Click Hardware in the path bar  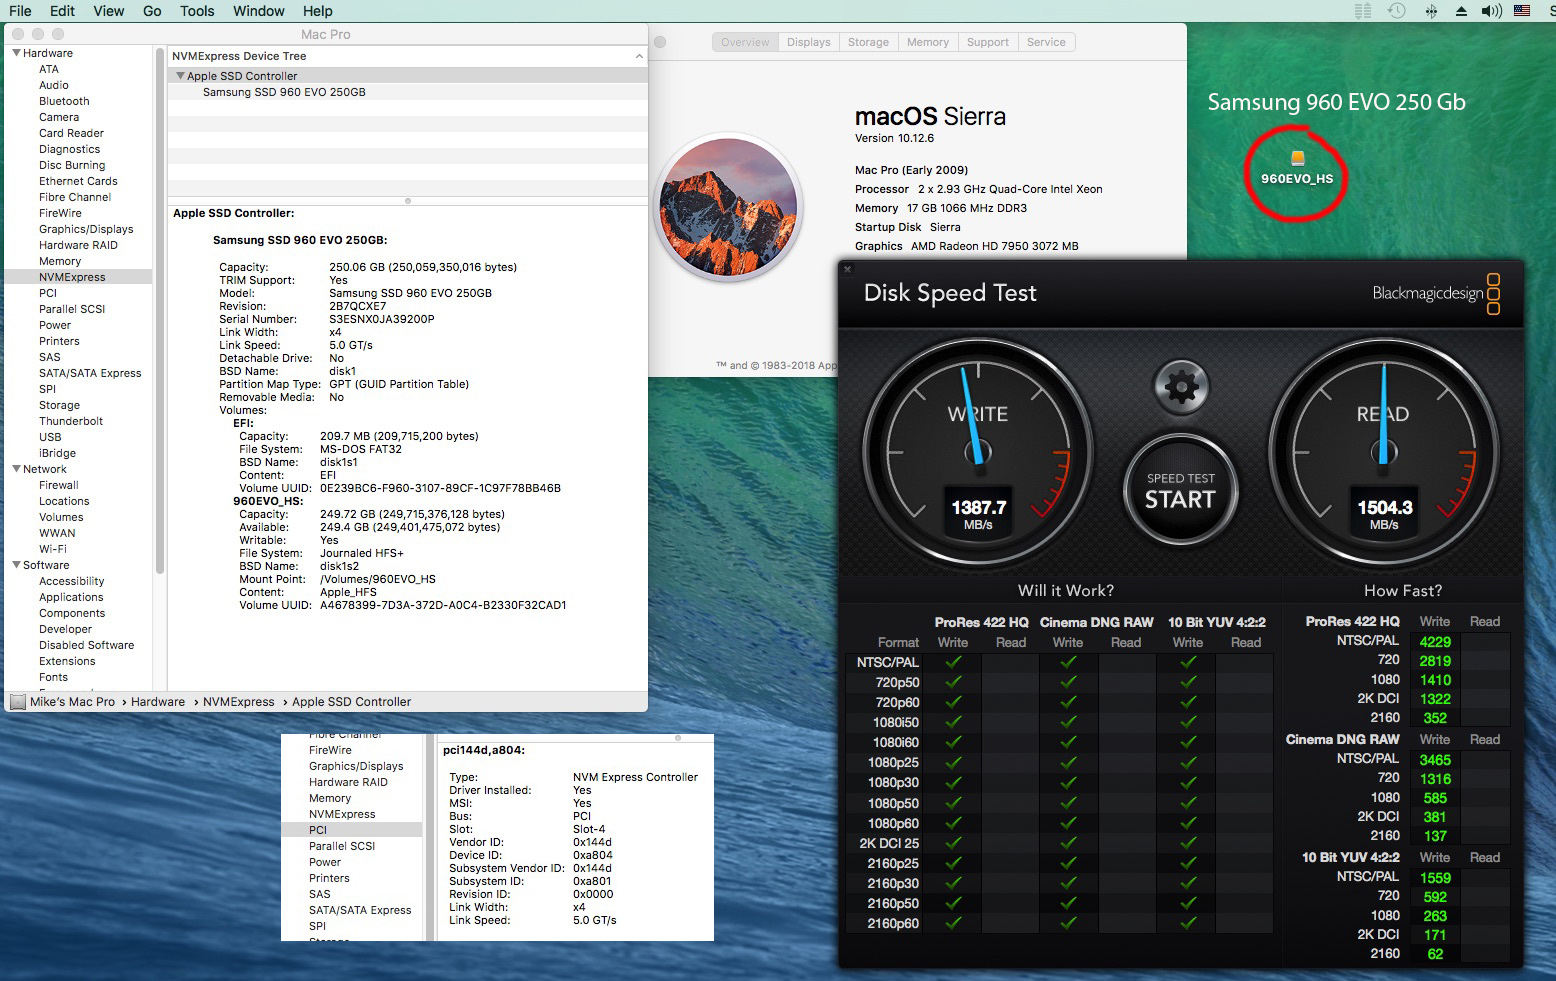point(158,702)
